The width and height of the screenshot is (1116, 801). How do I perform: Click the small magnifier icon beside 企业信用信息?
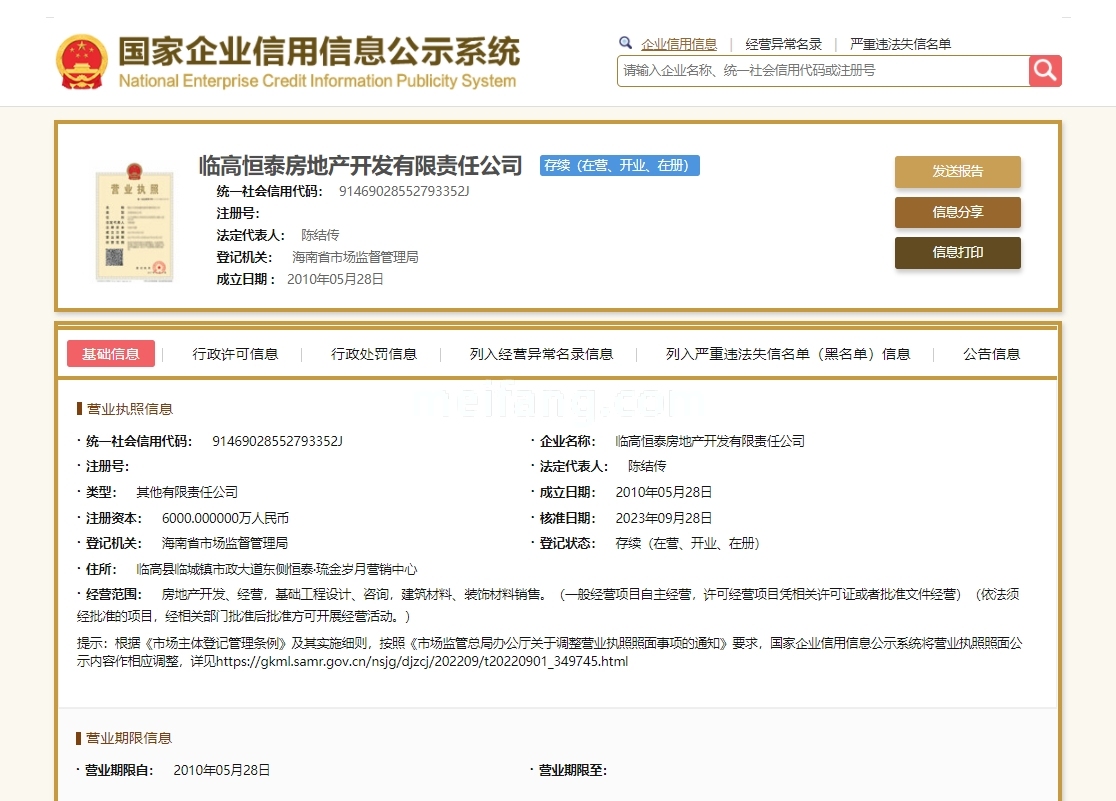coord(625,44)
